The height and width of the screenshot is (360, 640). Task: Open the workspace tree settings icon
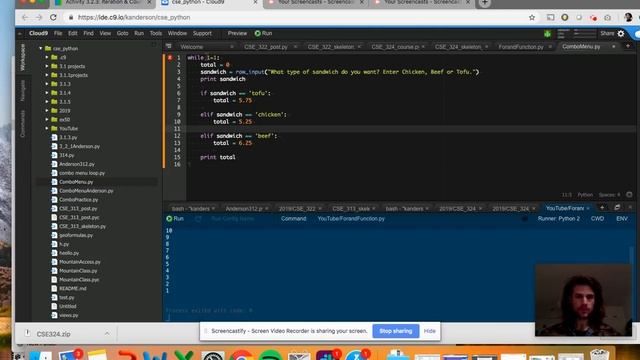point(154,44)
